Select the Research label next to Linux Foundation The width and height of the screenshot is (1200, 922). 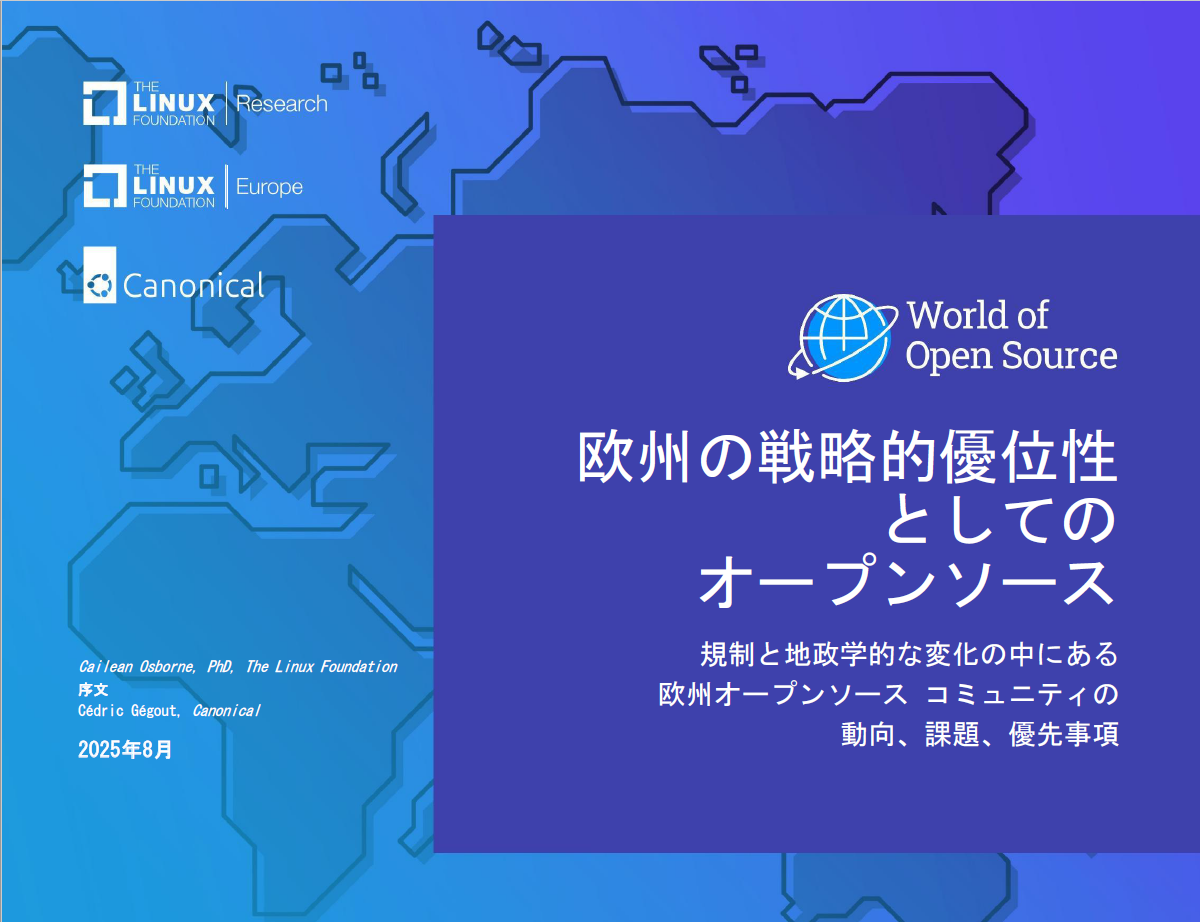(282, 103)
